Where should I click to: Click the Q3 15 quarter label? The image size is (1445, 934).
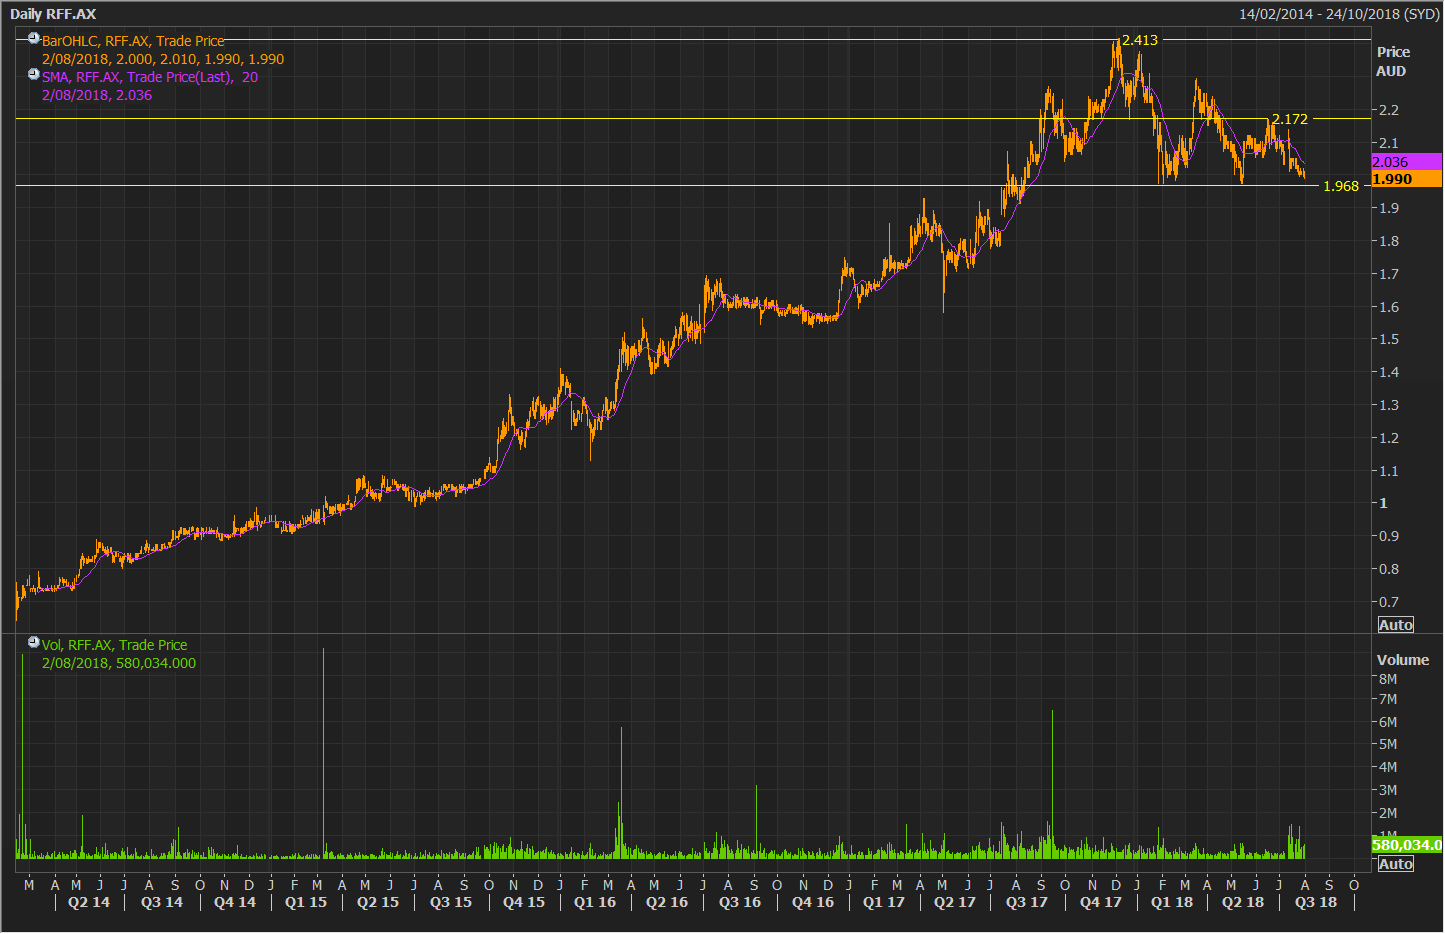(x=451, y=902)
